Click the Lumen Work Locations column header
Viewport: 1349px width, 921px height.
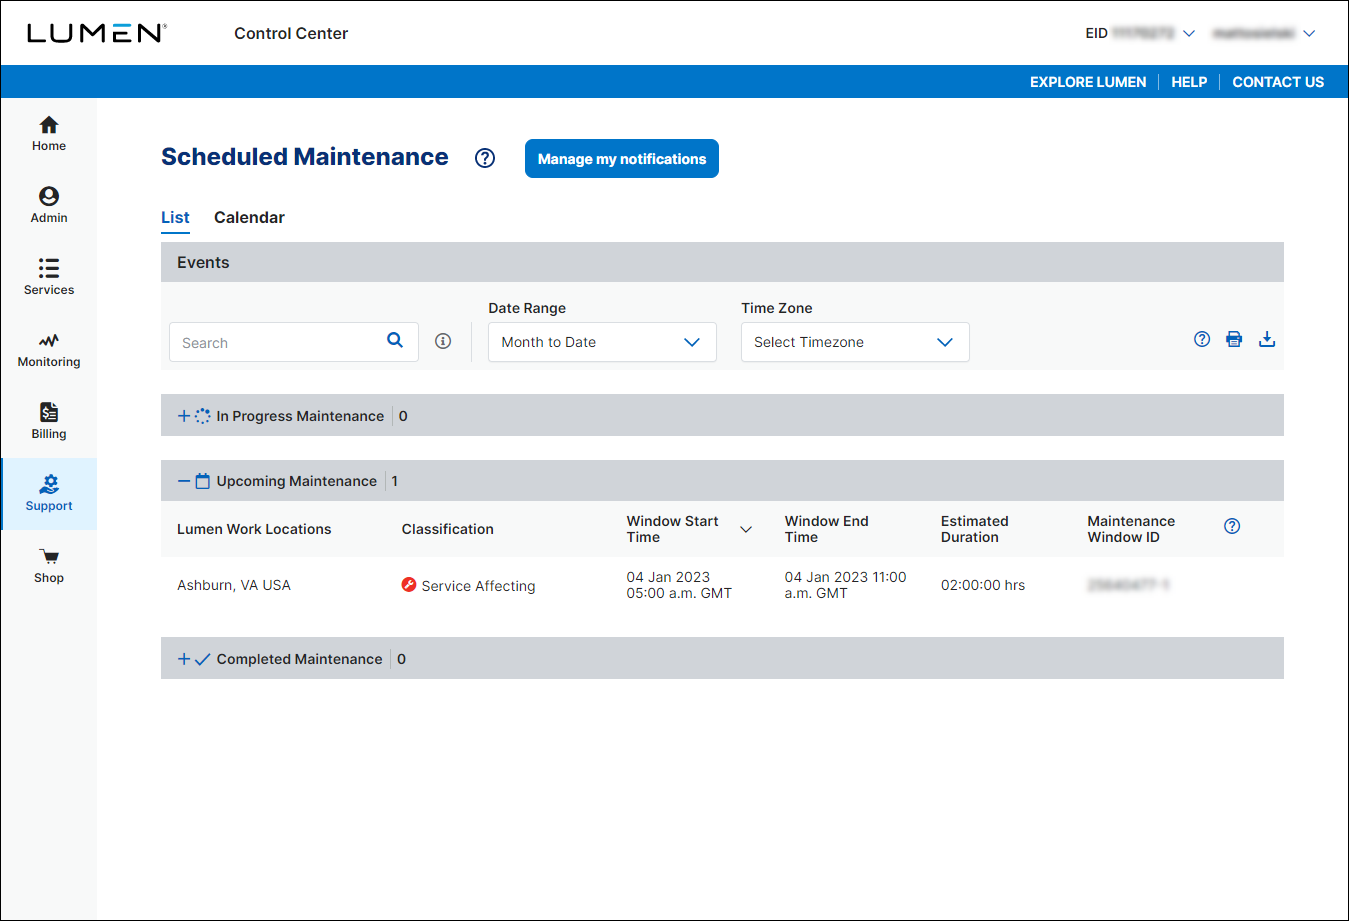click(x=254, y=529)
